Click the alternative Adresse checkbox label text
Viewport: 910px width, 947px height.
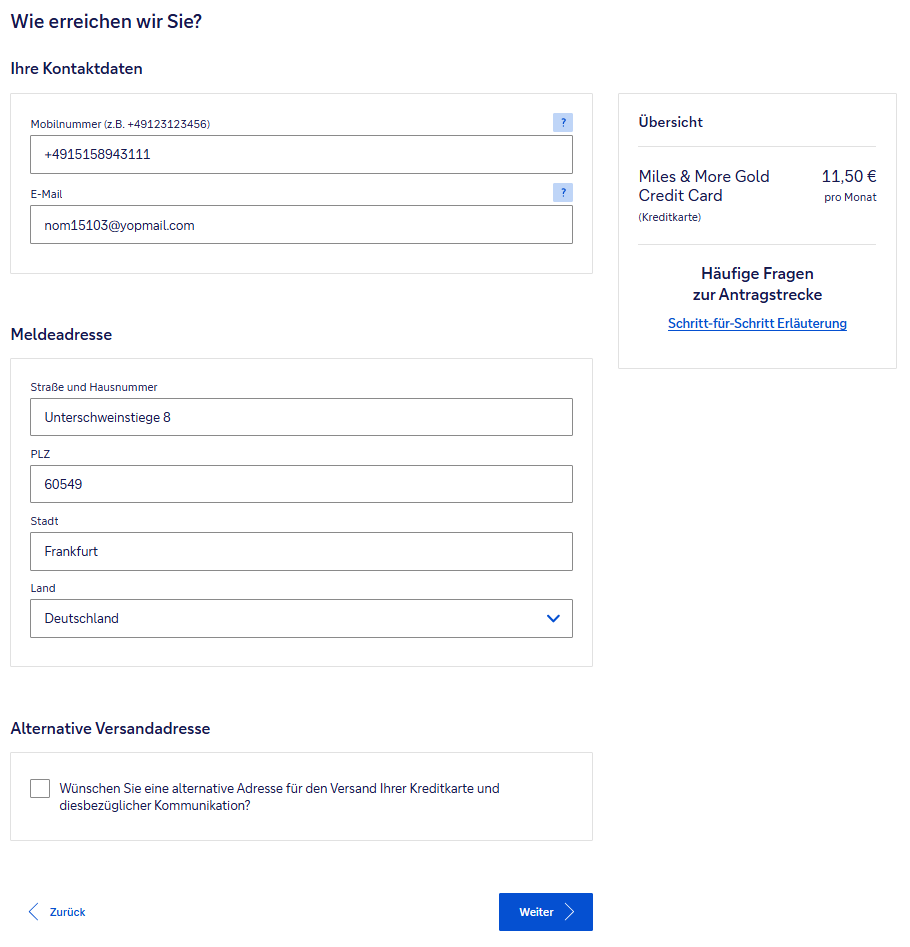pyautogui.click(x=279, y=797)
